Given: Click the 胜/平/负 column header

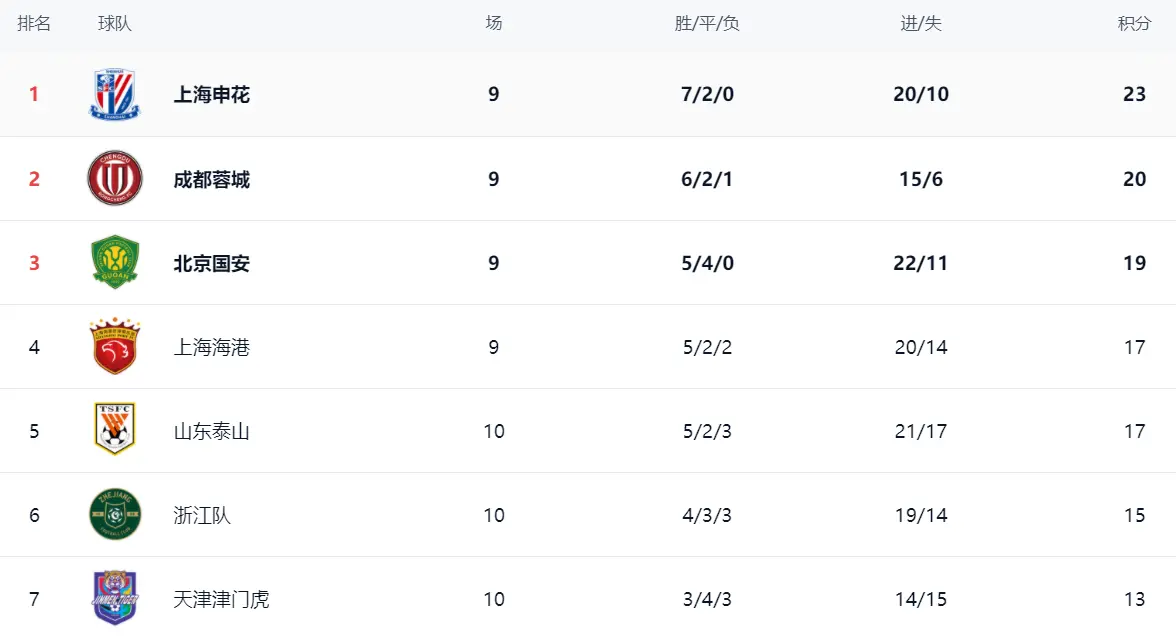Looking at the screenshot, I should coord(707,24).
